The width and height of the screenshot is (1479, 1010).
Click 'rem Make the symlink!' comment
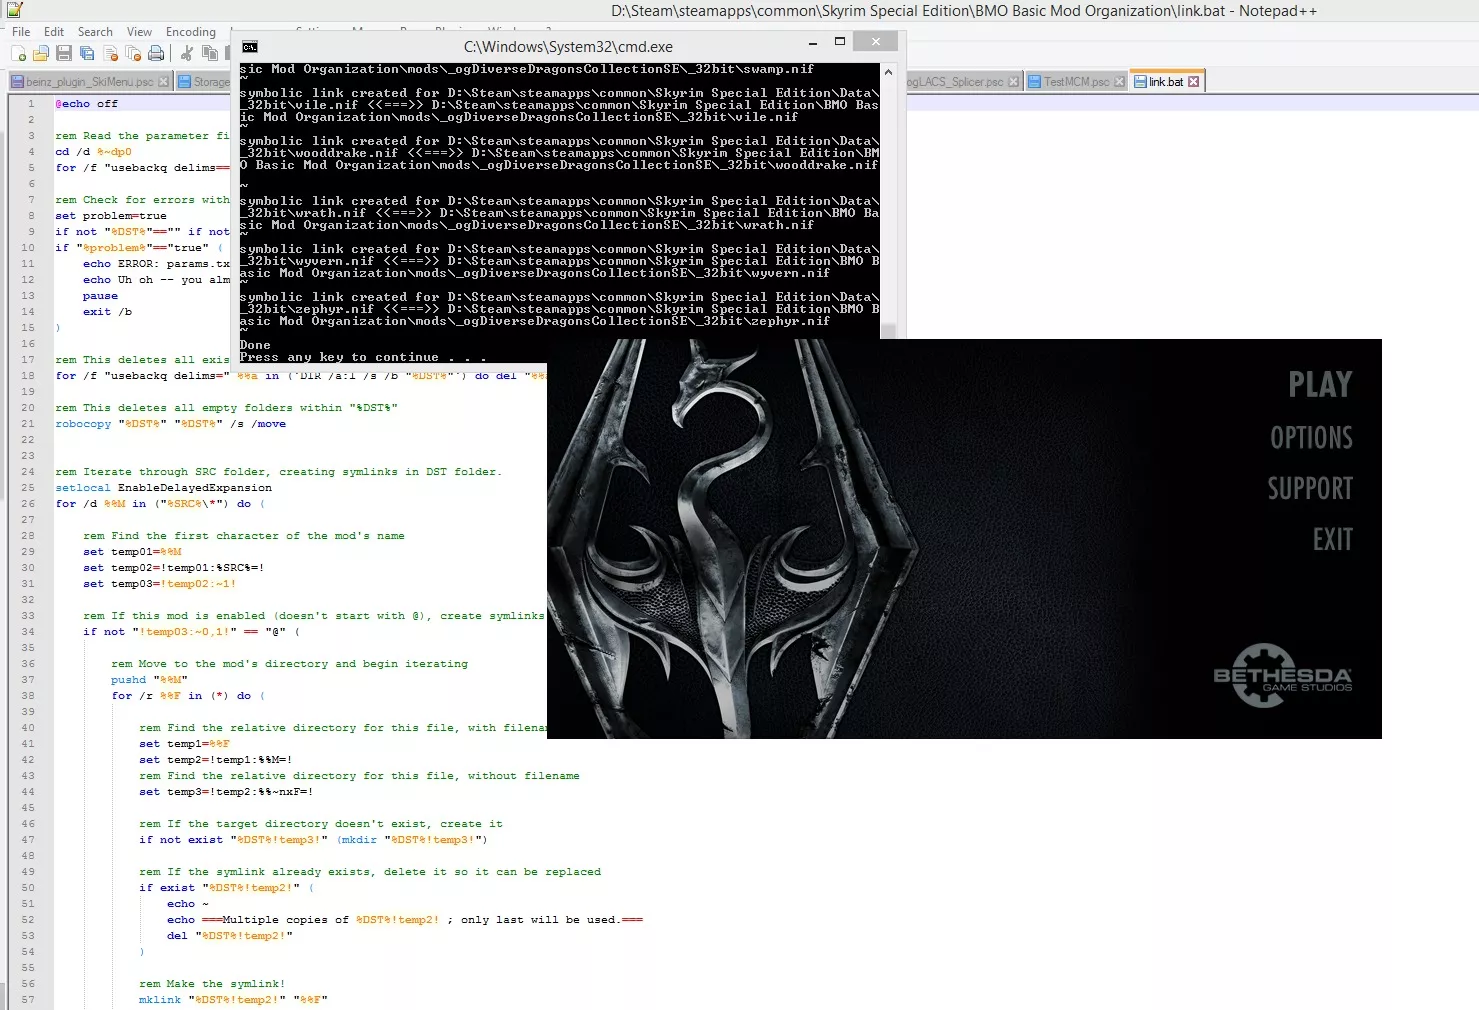[212, 984]
